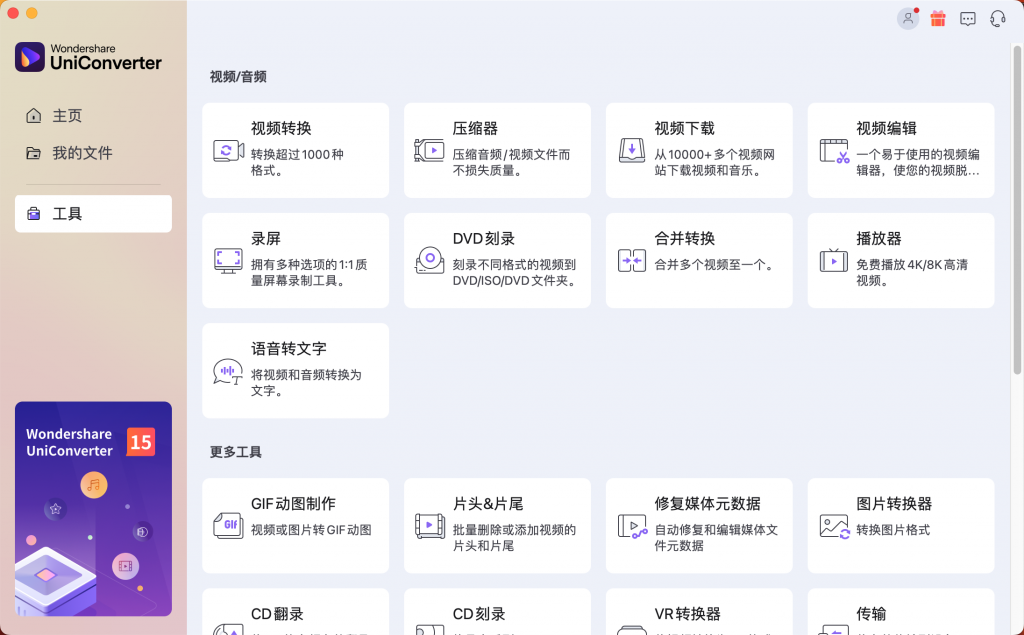Click the home icon beside 主页
The height and width of the screenshot is (635, 1024).
(33, 116)
